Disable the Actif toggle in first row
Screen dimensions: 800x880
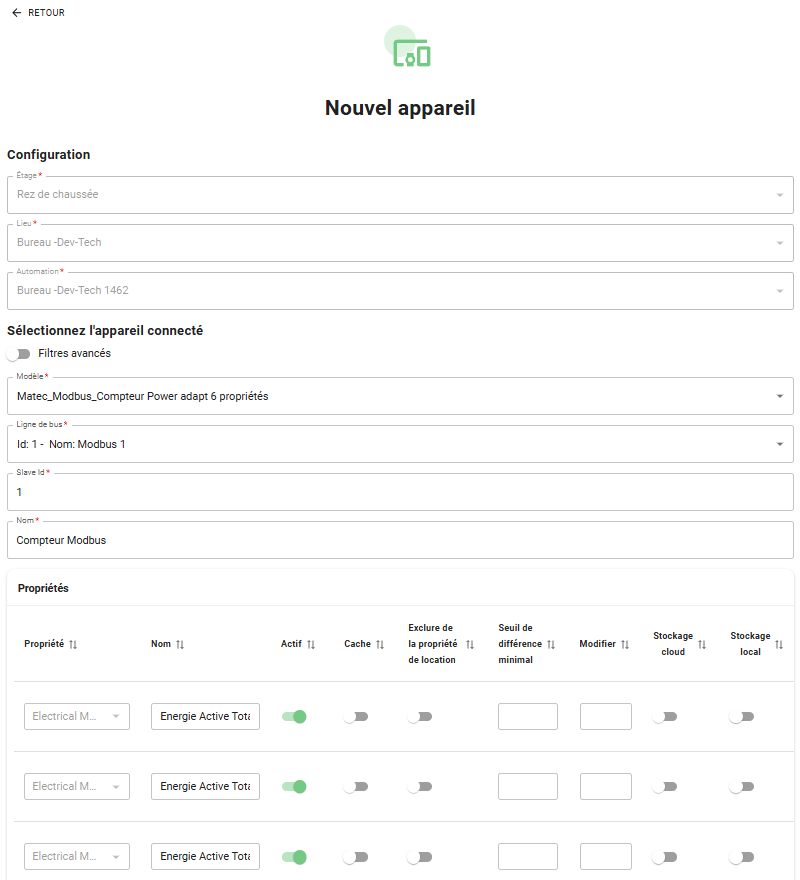coord(294,717)
